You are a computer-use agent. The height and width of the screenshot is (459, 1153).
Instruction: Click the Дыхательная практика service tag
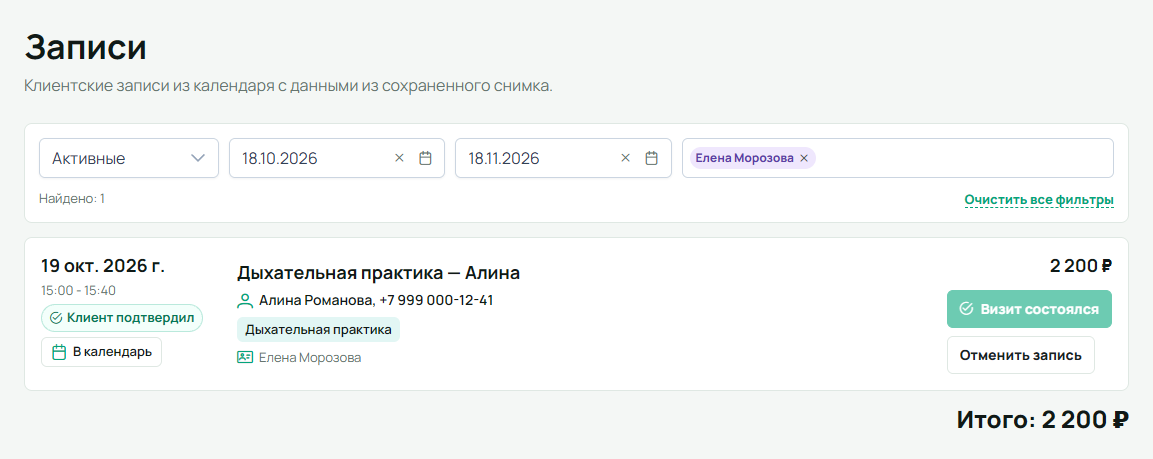point(318,330)
